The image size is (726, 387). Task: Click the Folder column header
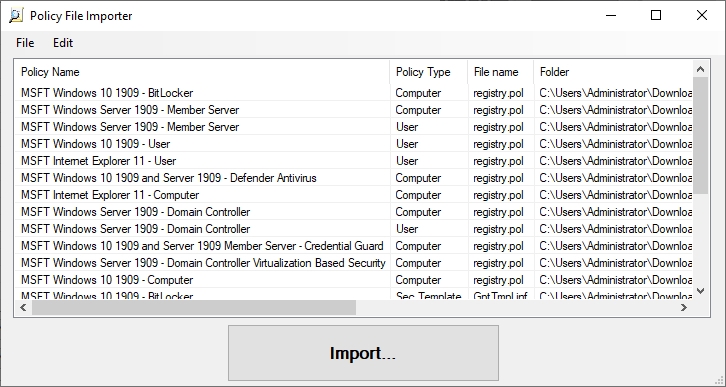coord(613,72)
